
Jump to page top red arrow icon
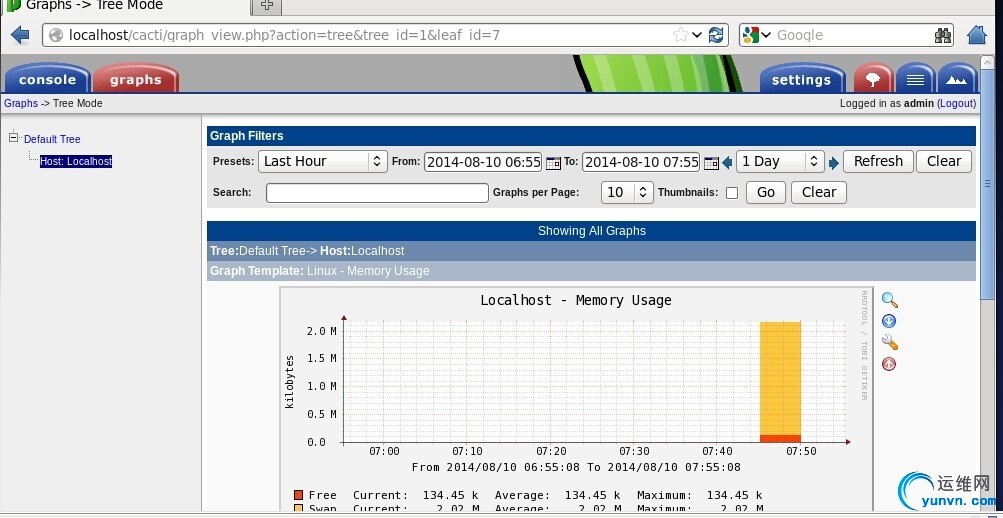tap(888, 364)
